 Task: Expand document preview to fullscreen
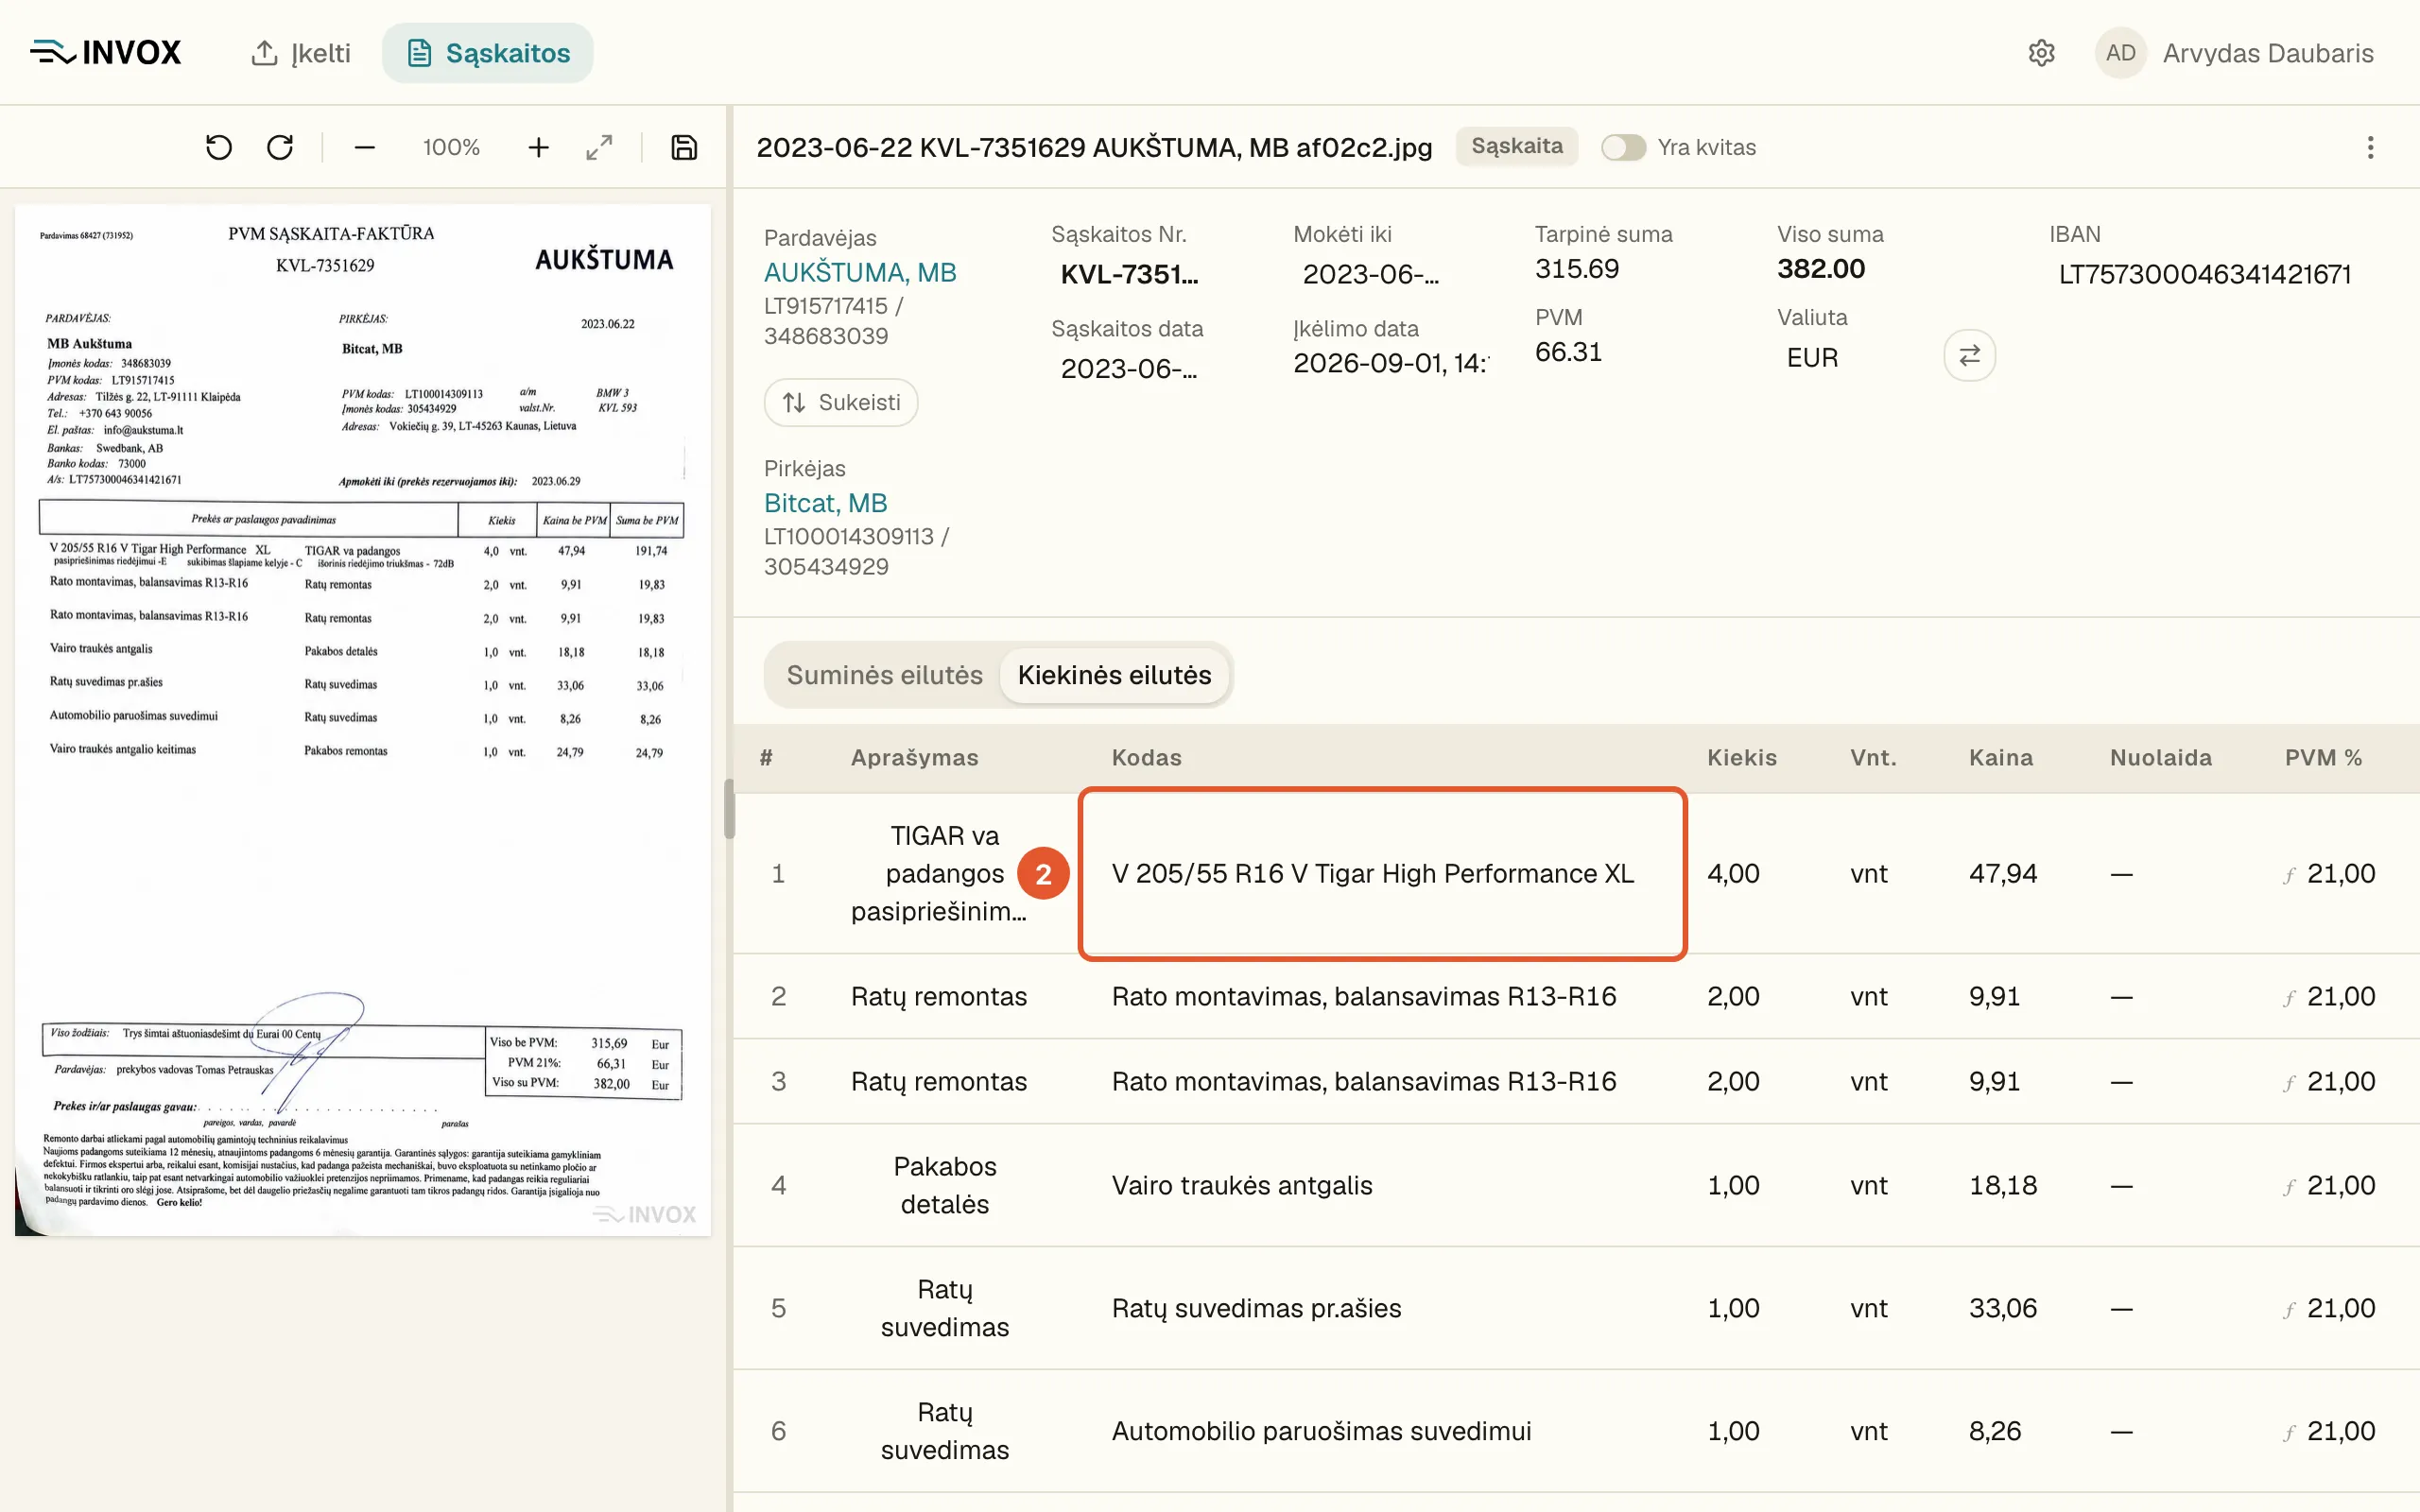[599, 148]
